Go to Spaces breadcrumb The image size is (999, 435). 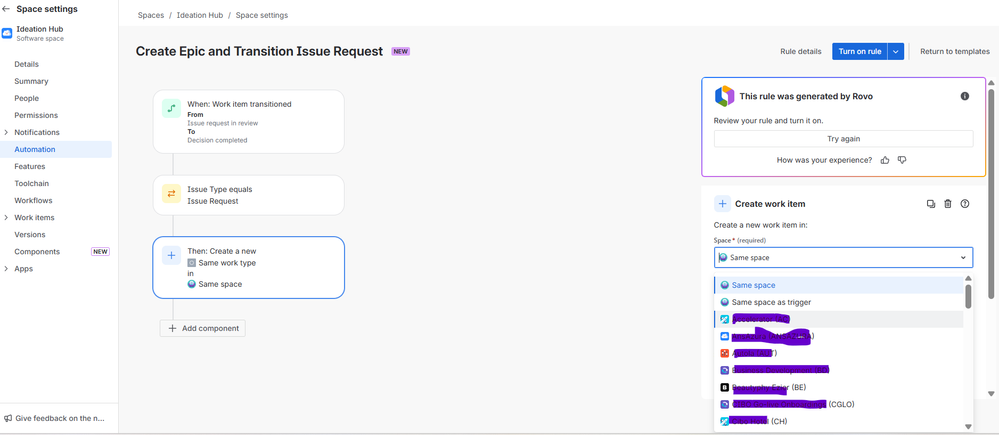(x=150, y=15)
